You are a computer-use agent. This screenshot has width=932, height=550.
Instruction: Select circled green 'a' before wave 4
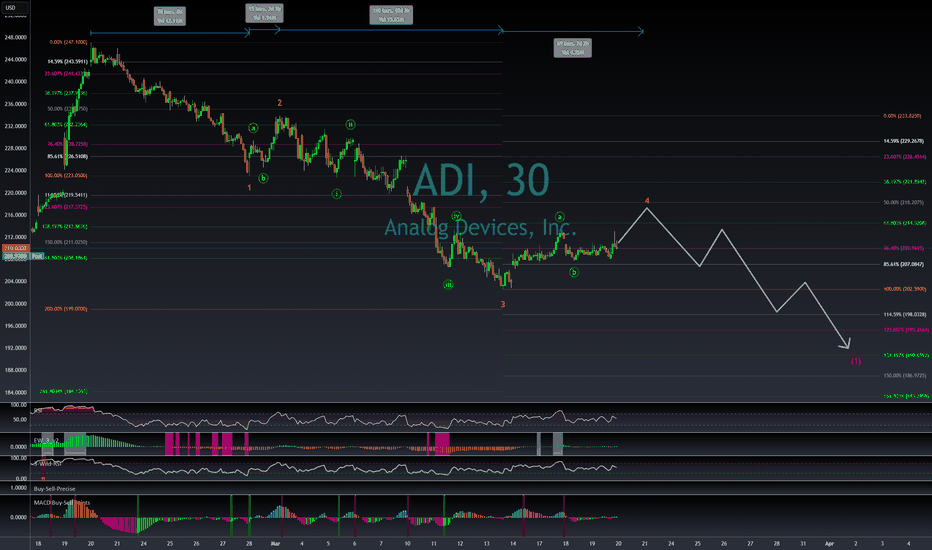pos(559,216)
